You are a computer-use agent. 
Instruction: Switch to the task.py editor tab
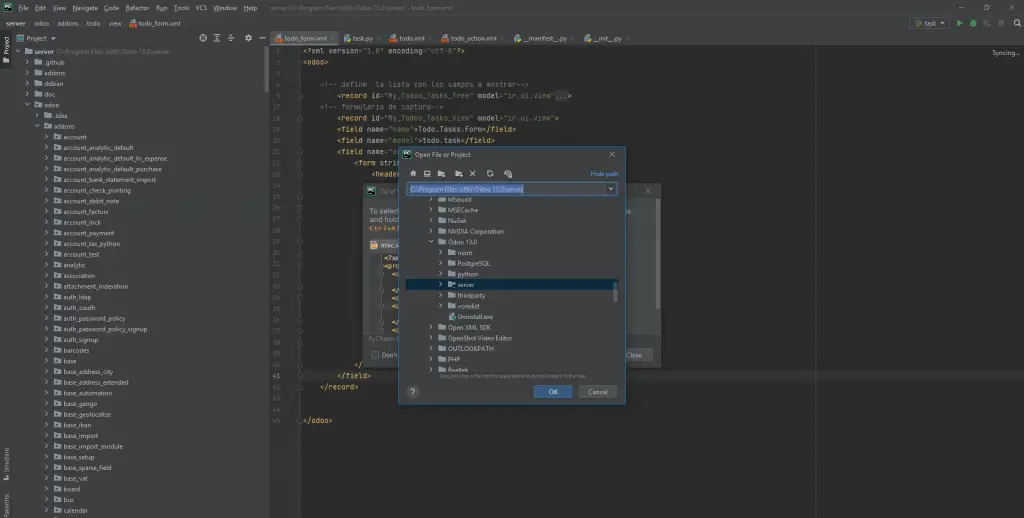click(x=361, y=38)
